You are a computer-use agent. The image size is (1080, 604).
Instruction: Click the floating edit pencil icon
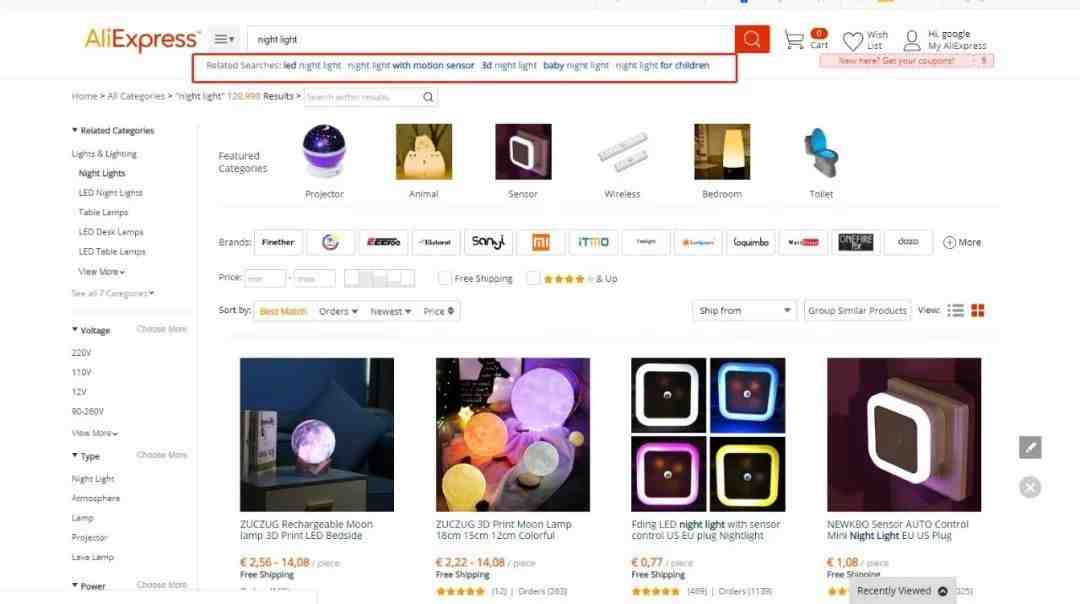click(1030, 447)
